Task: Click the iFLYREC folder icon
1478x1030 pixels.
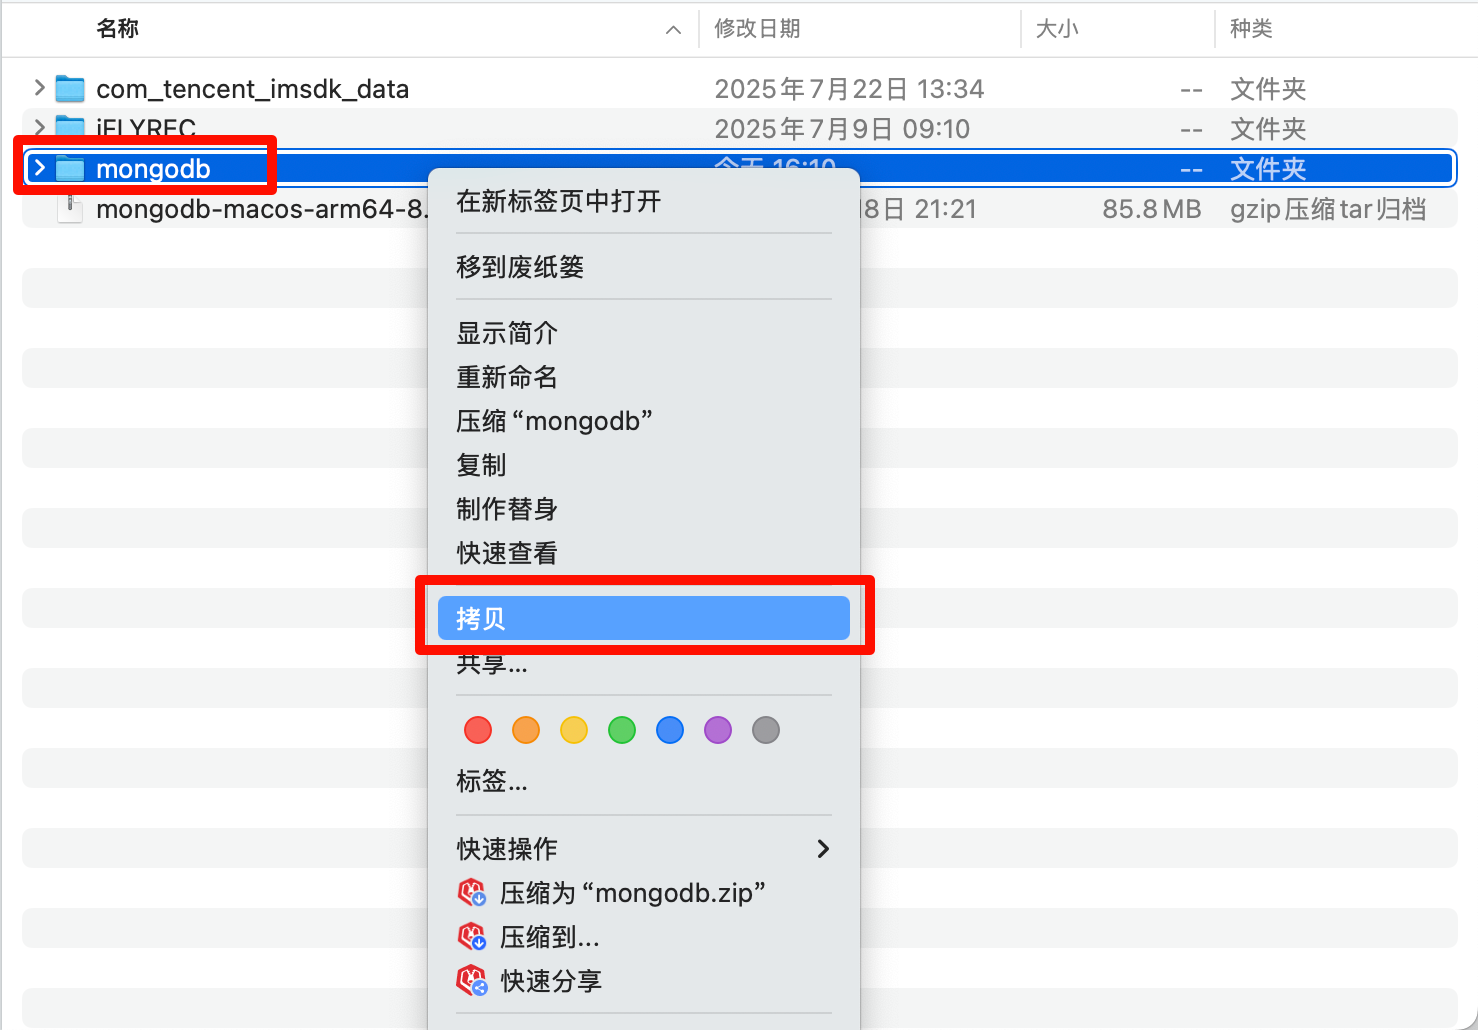Action: point(70,127)
